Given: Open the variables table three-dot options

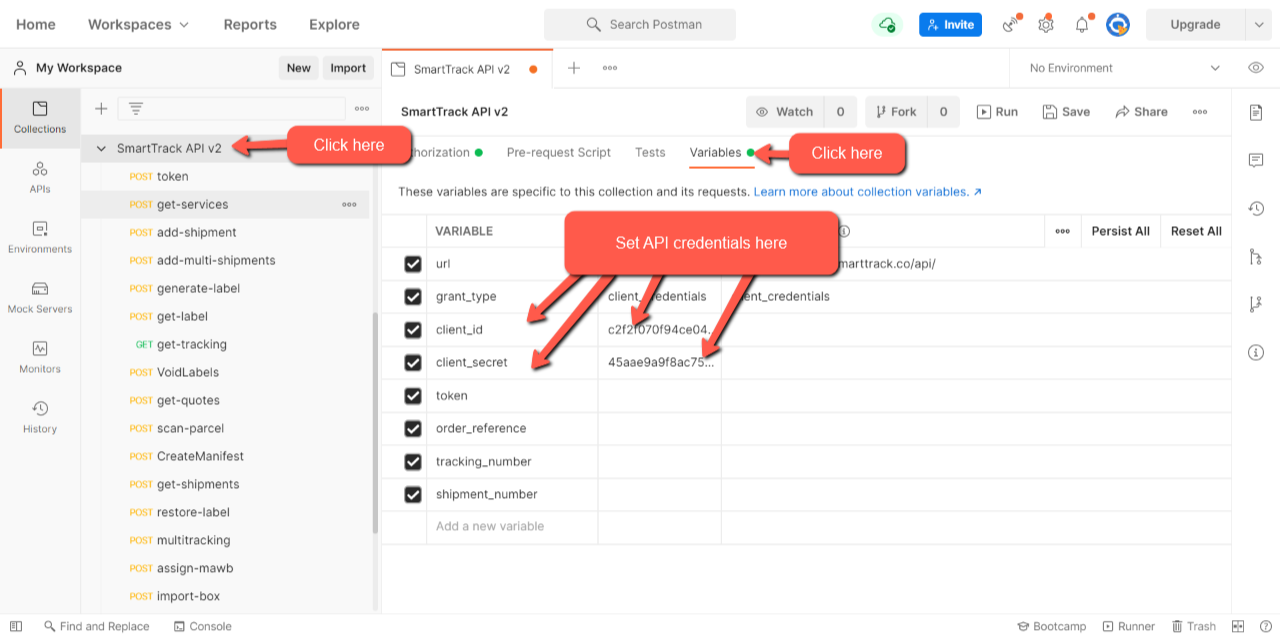Looking at the screenshot, I should tap(1062, 231).
